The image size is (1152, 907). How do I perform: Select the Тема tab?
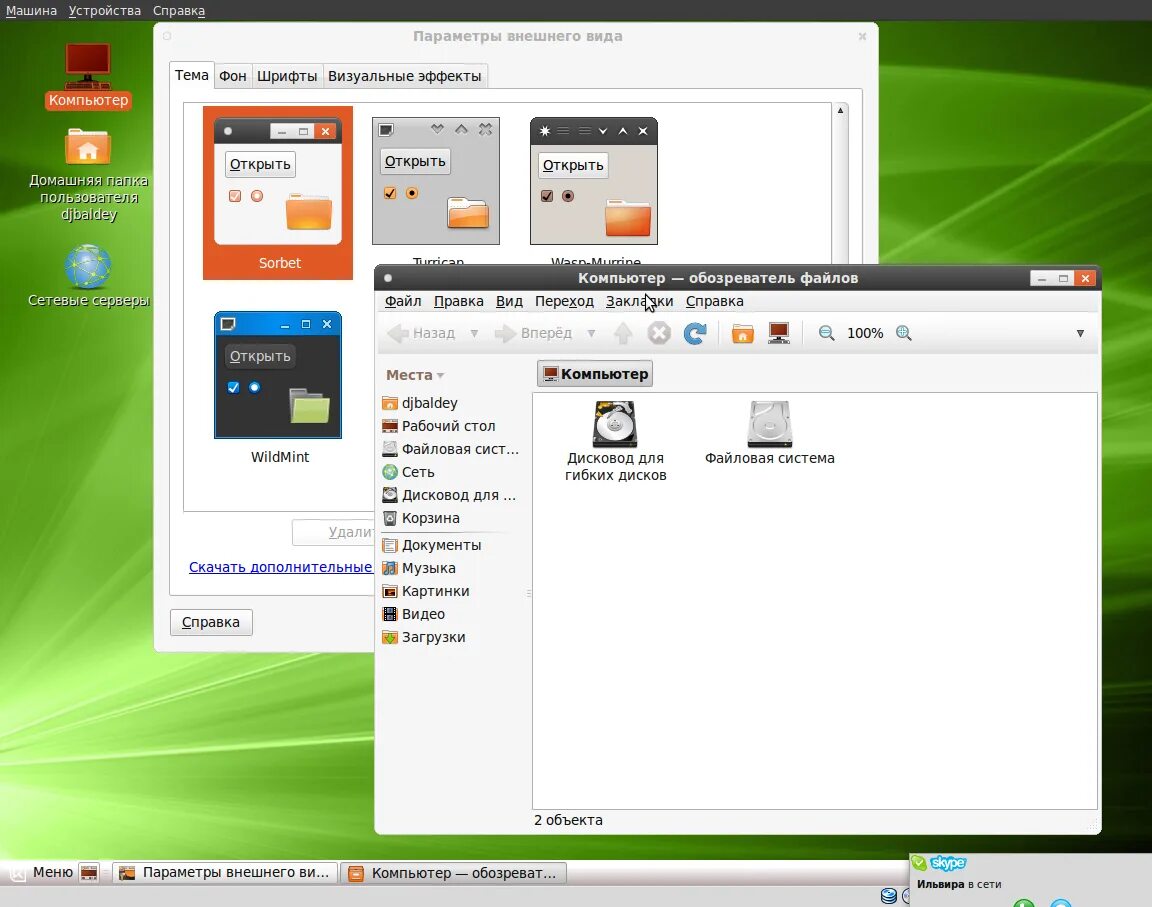[x=191, y=75]
